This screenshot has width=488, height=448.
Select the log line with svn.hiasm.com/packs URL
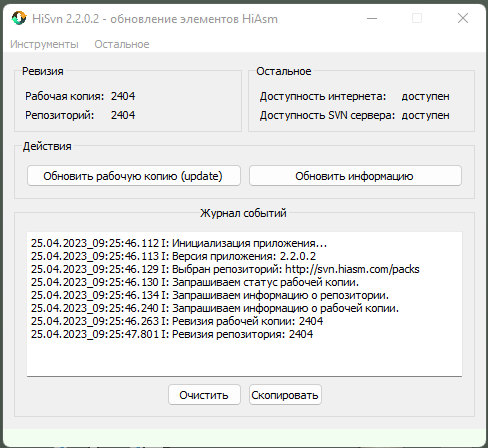(225, 269)
